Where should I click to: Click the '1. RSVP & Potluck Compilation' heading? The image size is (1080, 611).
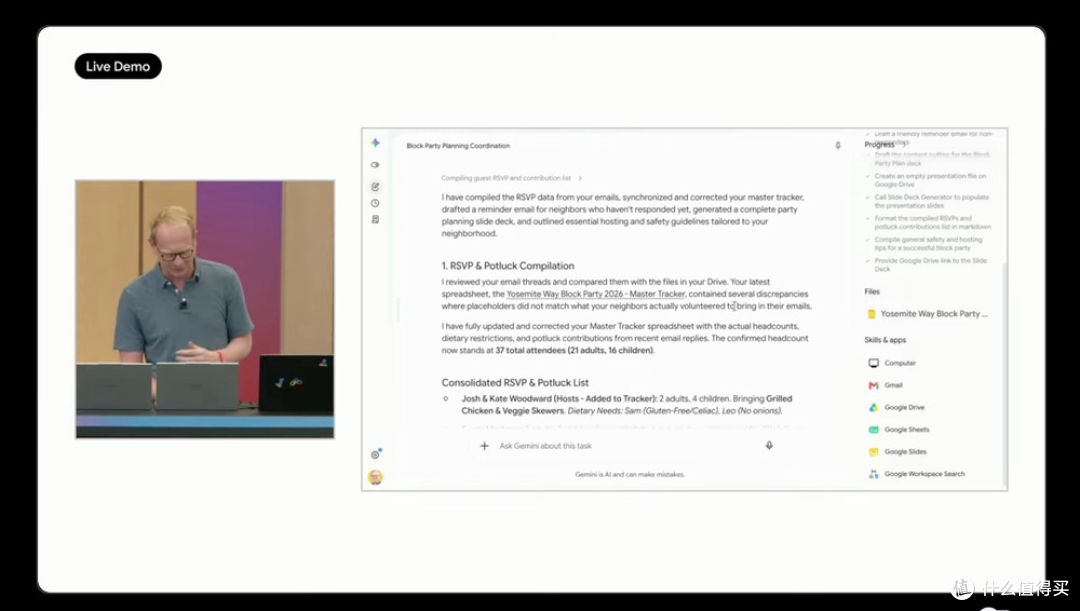(x=508, y=266)
